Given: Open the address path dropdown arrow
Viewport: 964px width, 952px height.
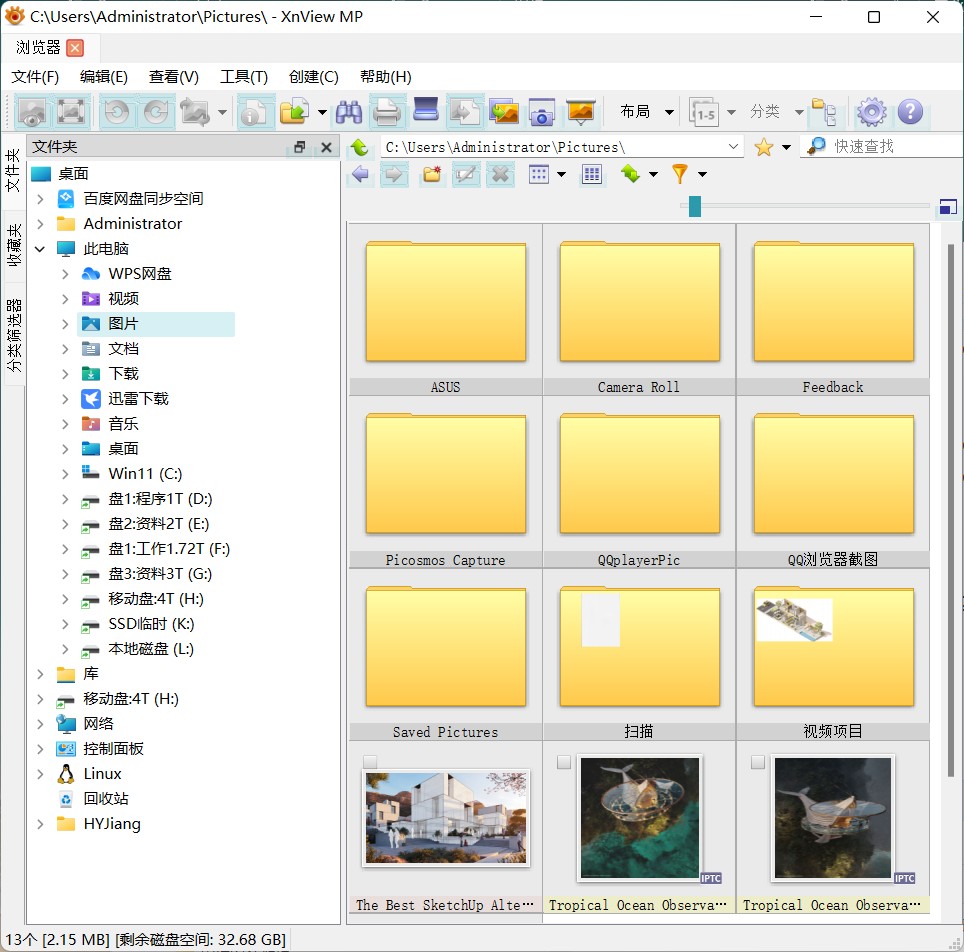Looking at the screenshot, I should (733, 147).
